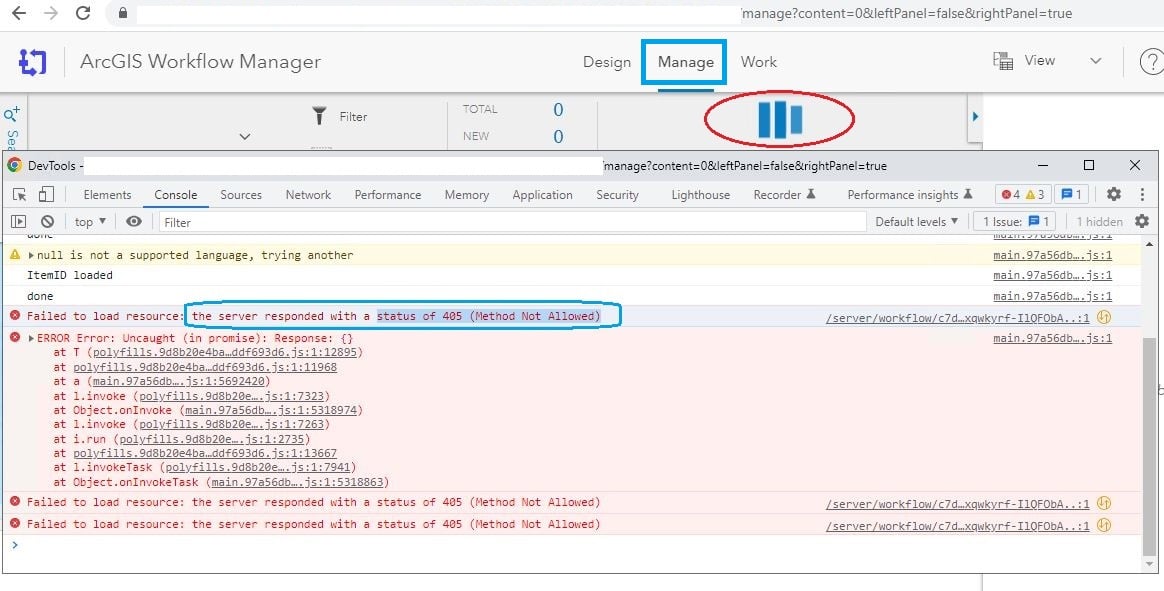
Task: Click the eye live expression icon
Action: pos(134,221)
